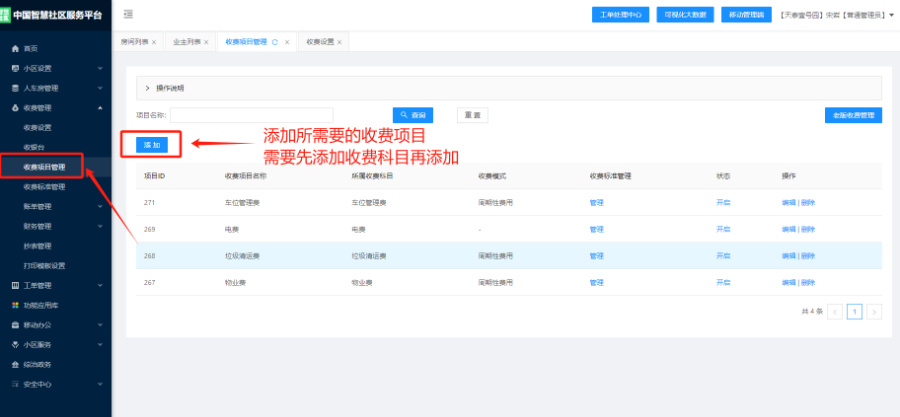Toggle 开启 status for 垃圾清运费
This screenshot has height=417, width=900.
[723, 256]
